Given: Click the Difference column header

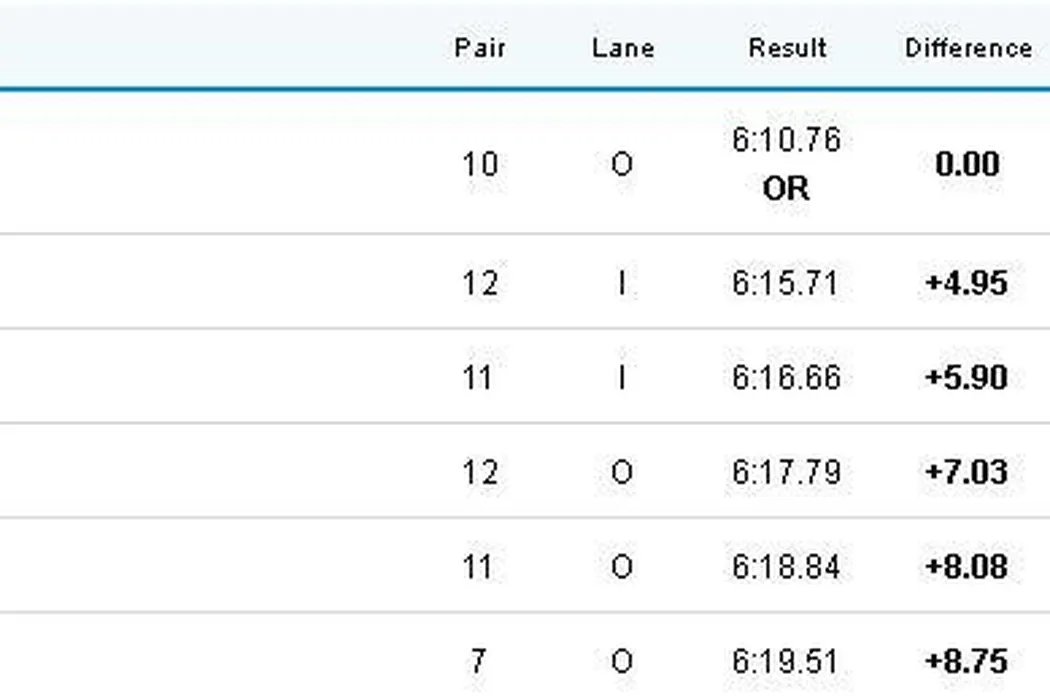Looking at the screenshot, I should [x=968, y=48].
